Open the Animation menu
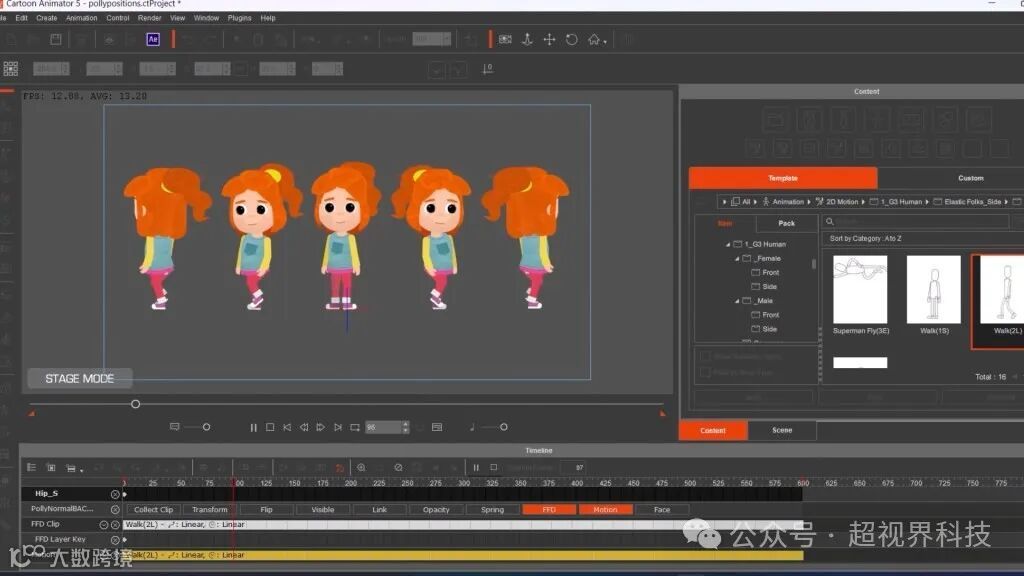 pos(81,18)
